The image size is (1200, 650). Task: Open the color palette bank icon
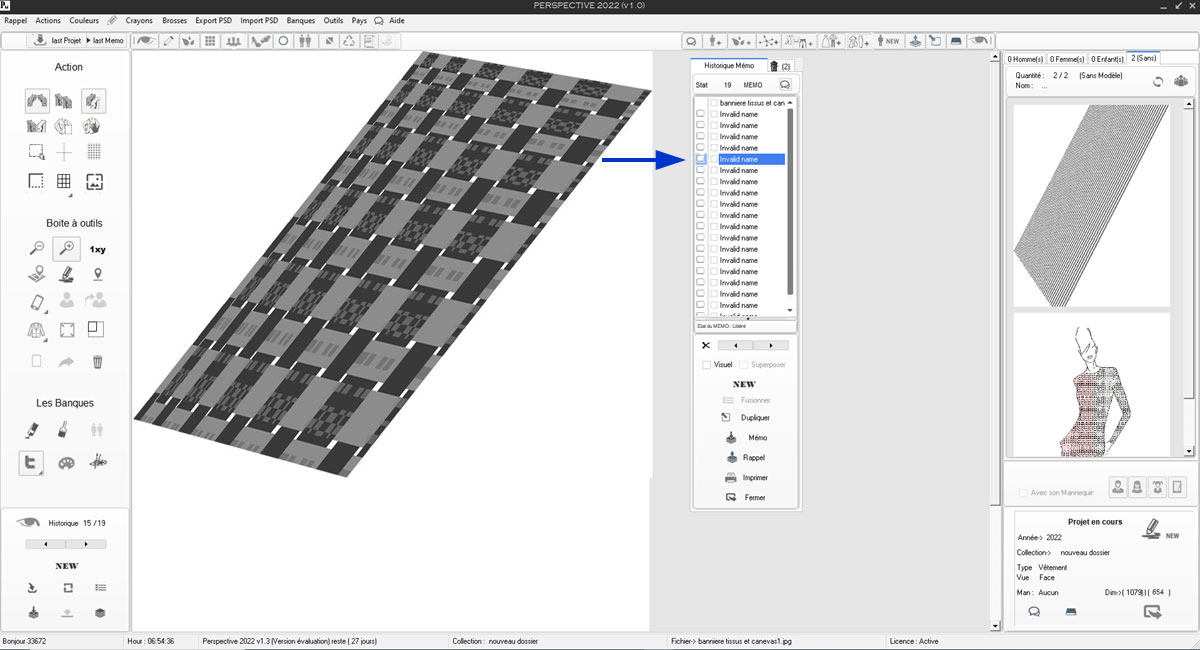[x=66, y=461]
